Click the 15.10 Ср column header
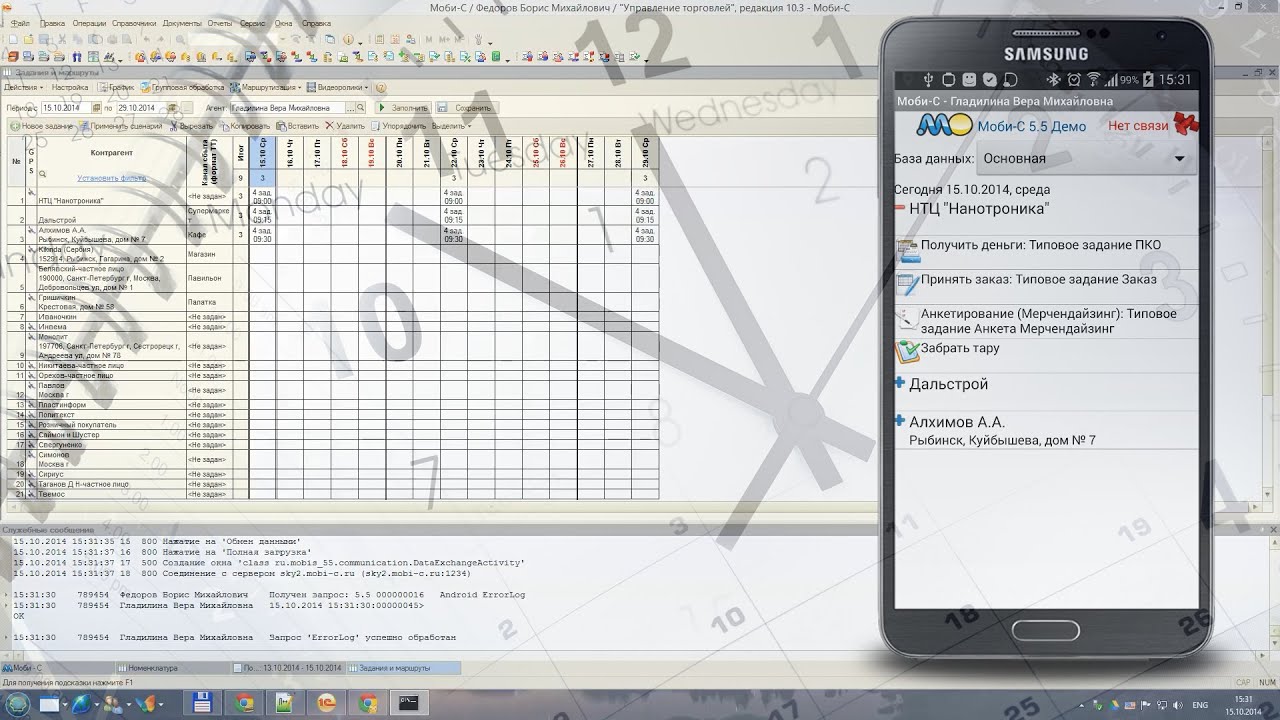 (x=262, y=152)
